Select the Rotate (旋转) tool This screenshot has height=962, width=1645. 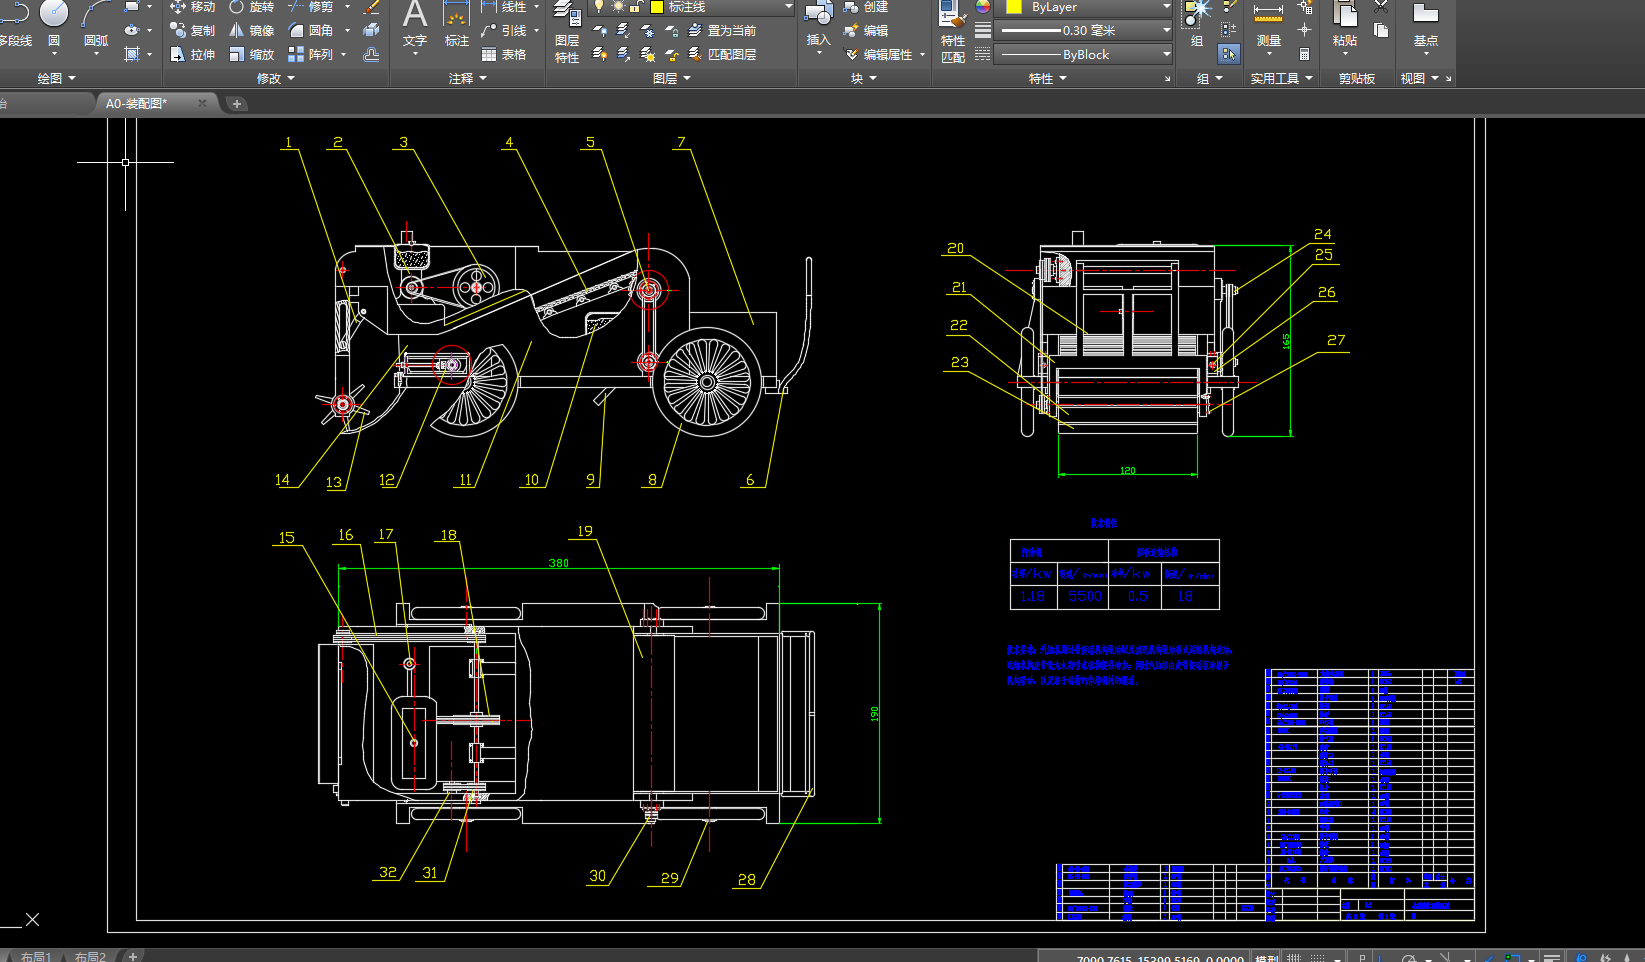point(251,7)
